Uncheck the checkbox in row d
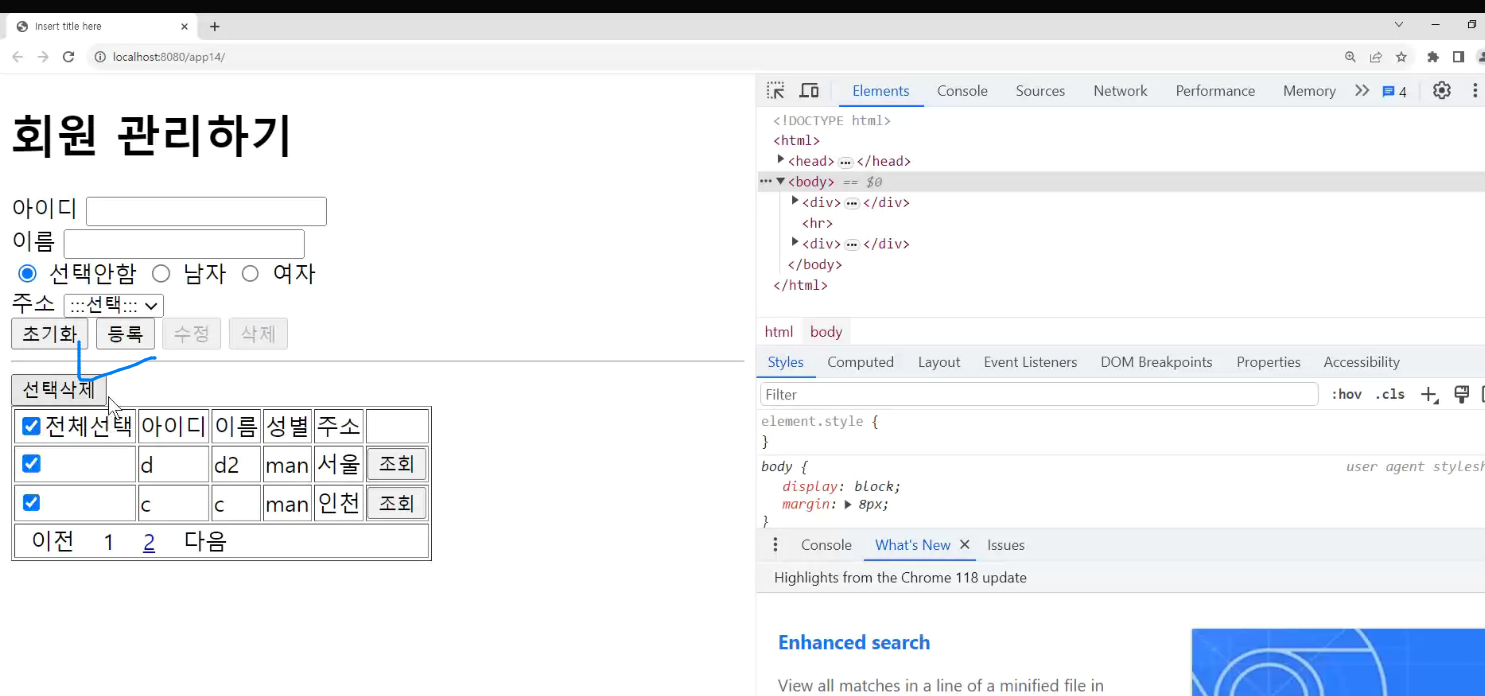The width and height of the screenshot is (1485, 696). [x=31, y=464]
